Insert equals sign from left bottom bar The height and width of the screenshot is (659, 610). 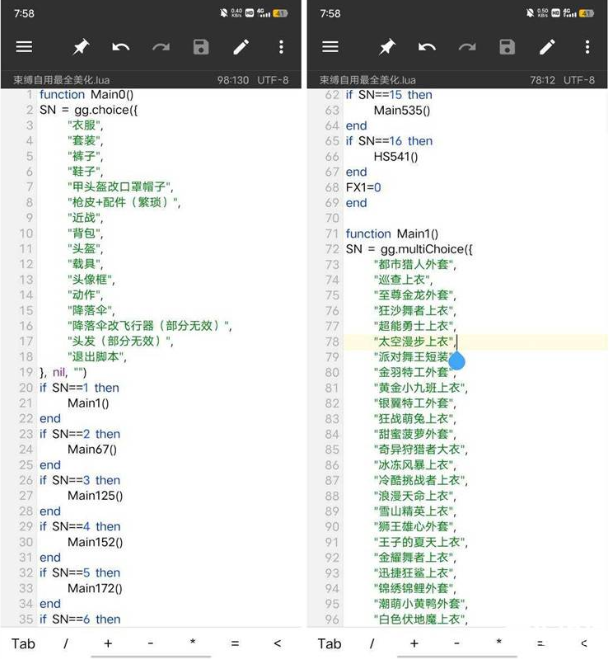235,643
